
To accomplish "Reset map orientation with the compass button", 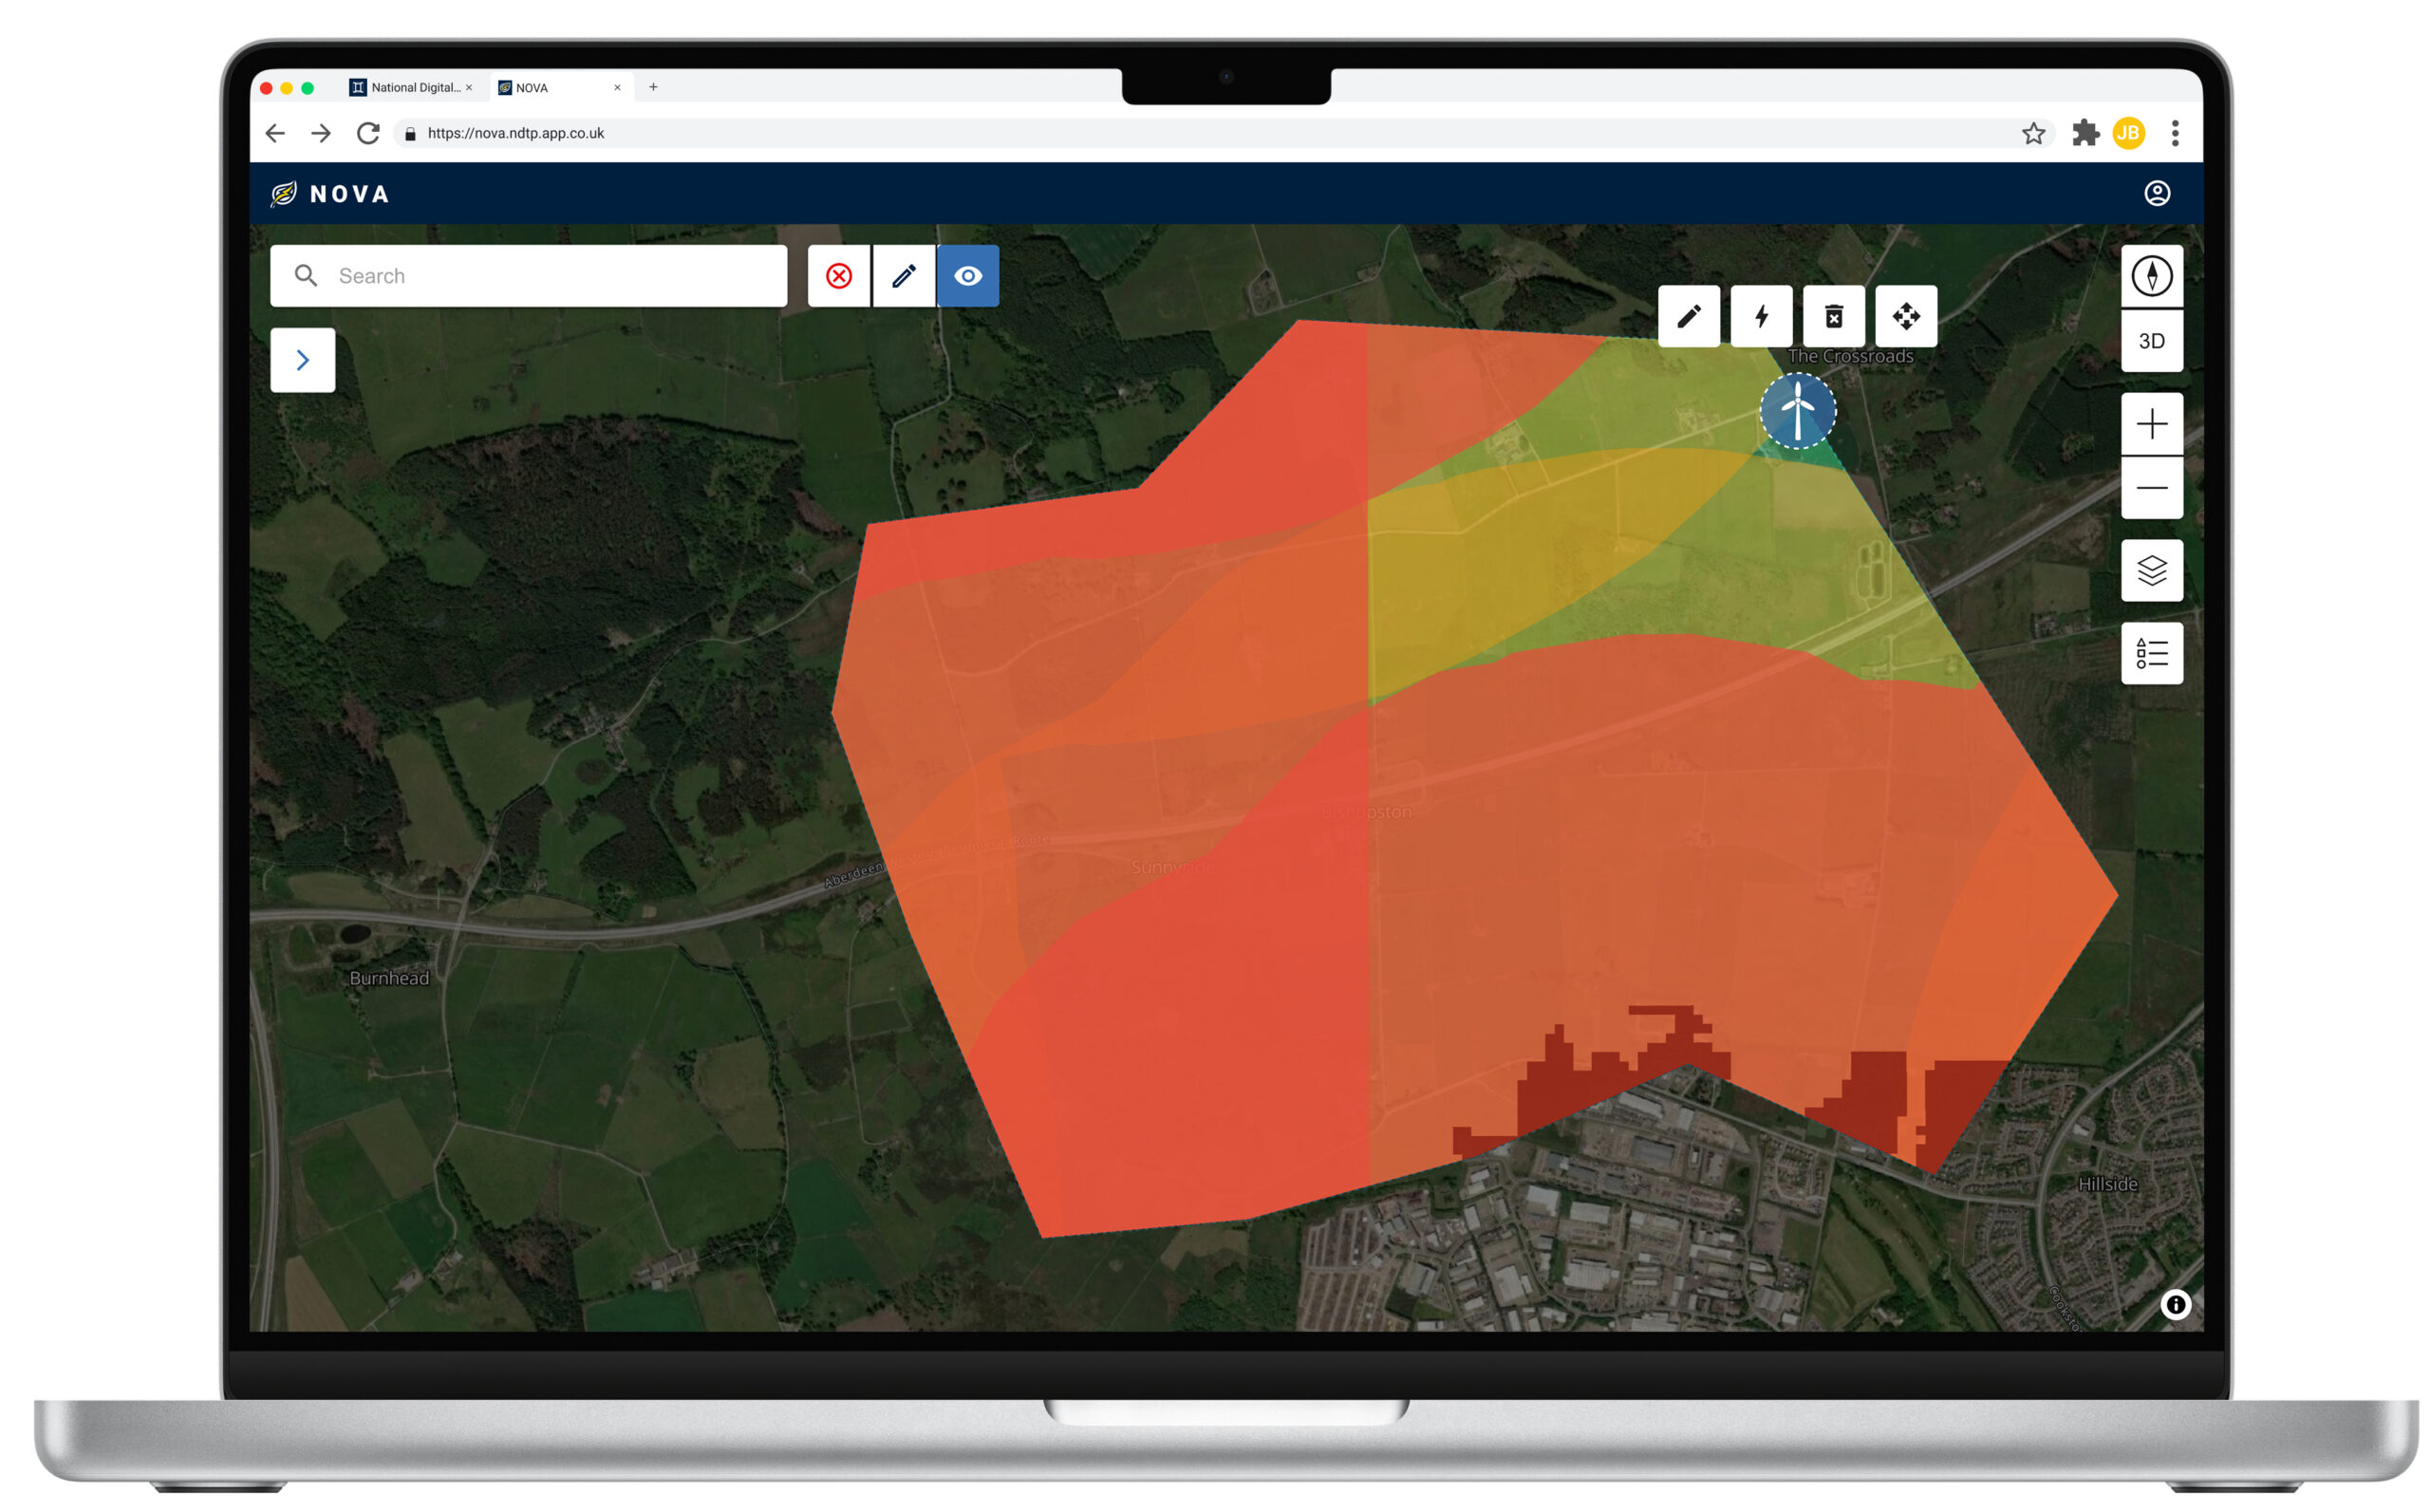I will tap(2151, 275).
